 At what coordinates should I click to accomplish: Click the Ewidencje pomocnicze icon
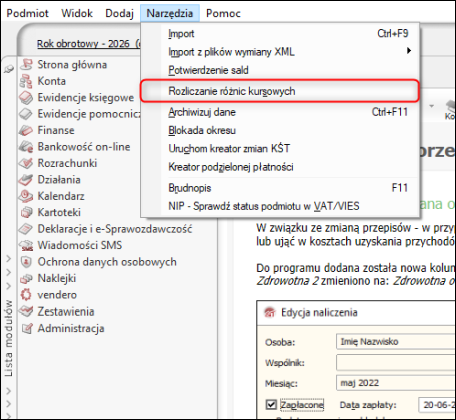pos(26,114)
